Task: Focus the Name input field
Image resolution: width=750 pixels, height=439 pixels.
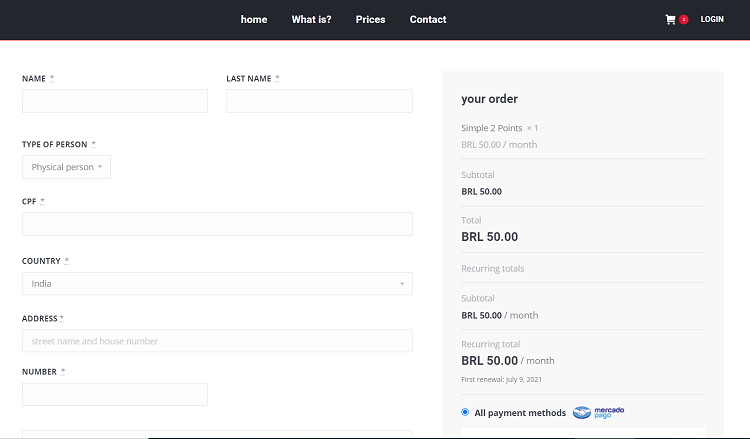Action: (115, 101)
